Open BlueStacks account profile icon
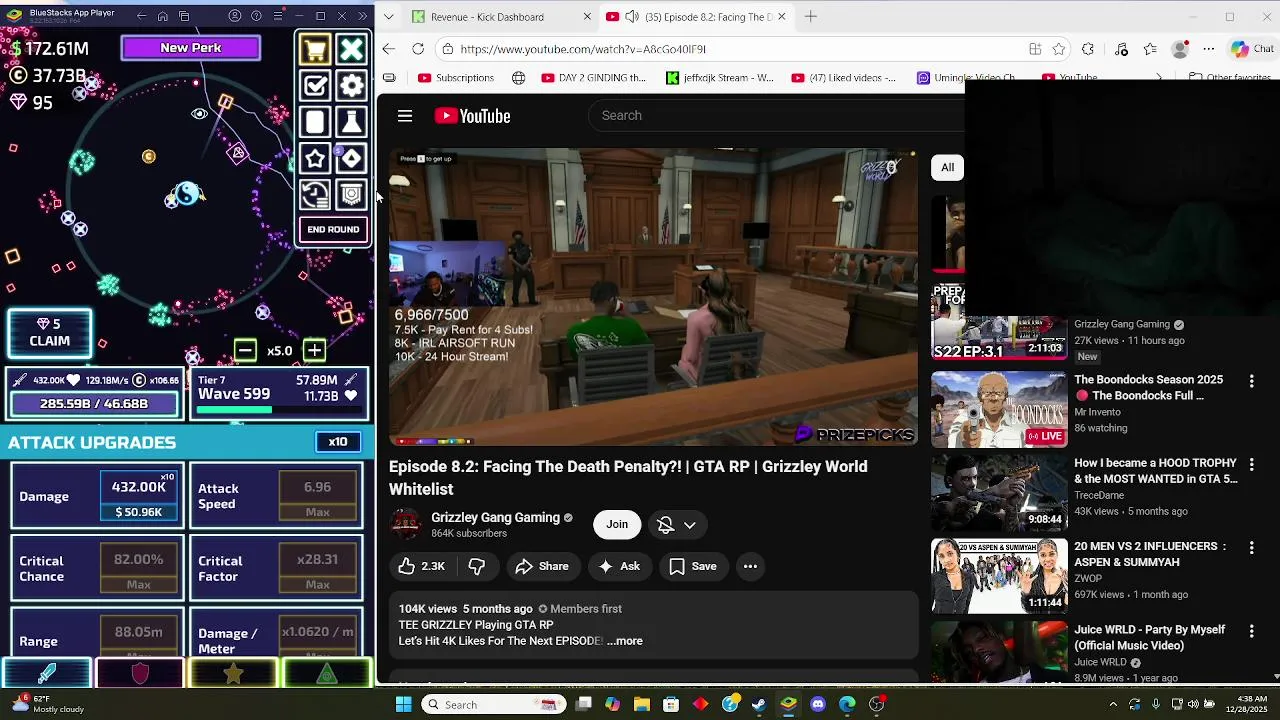The height and width of the screenshot is (720, 1280). pos(235,16)
